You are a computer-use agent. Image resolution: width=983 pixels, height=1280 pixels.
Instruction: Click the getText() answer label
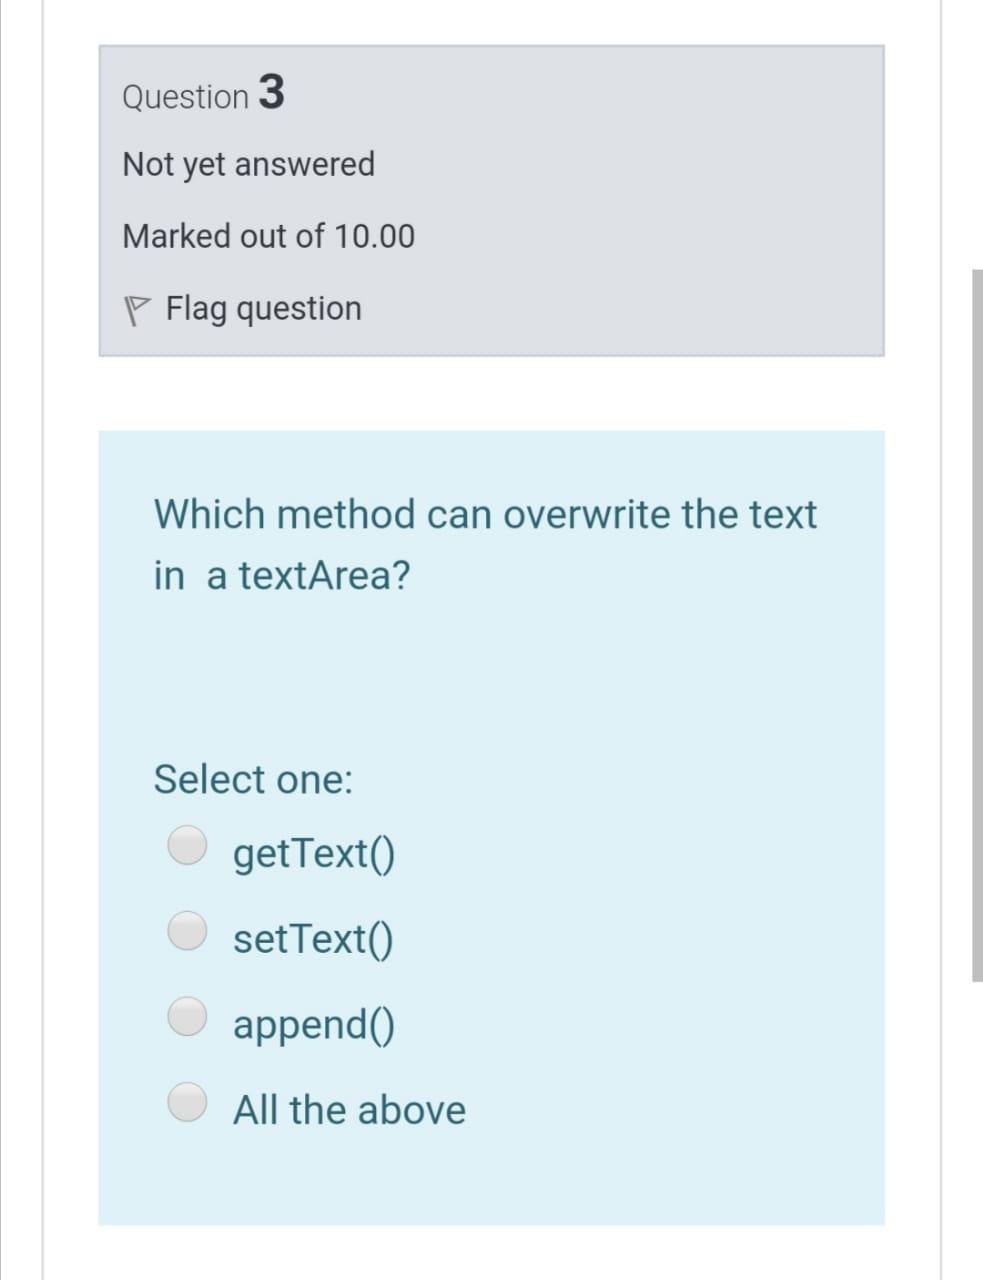tap(313, 853)
